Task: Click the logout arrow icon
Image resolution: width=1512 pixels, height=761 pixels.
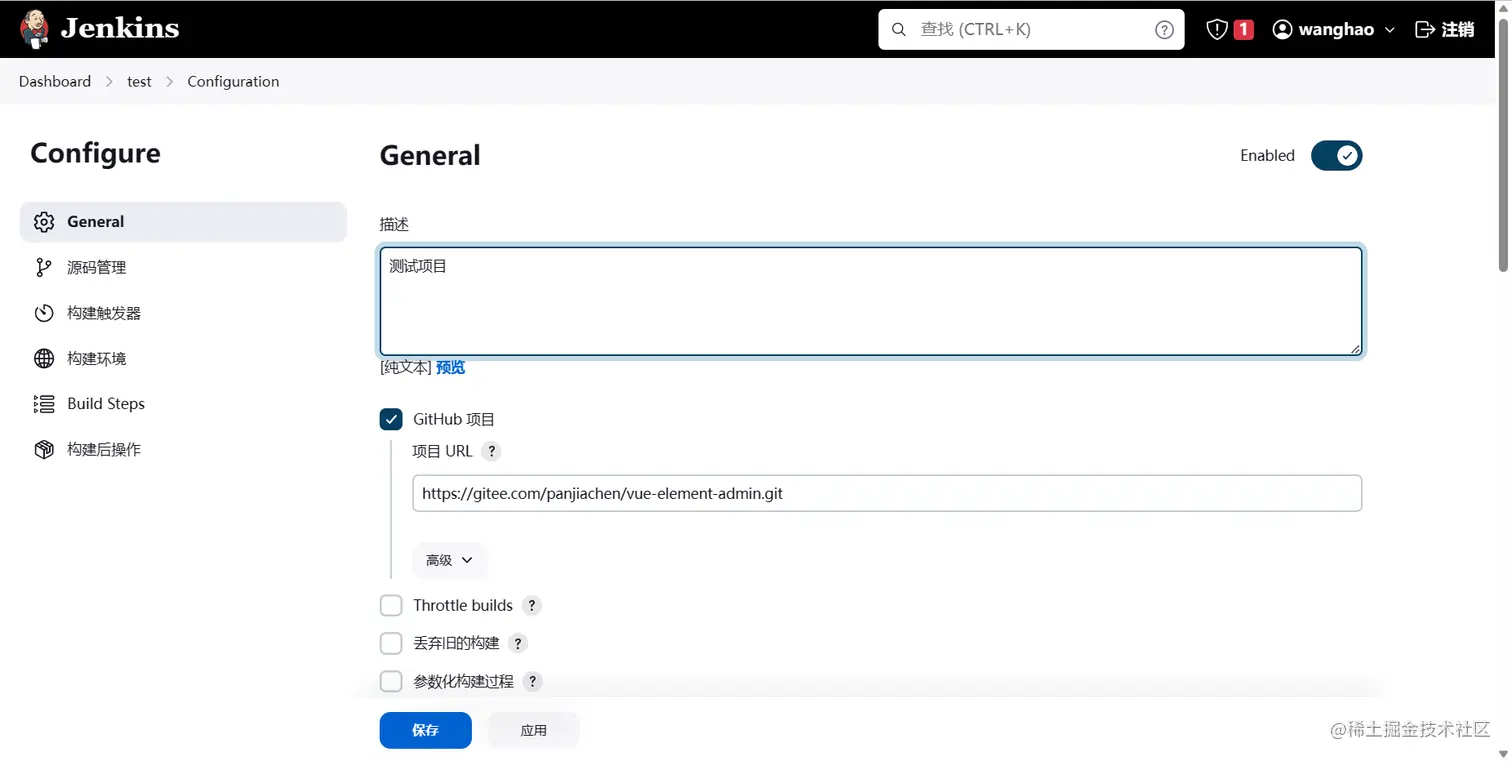Action: click(1425, 30)
